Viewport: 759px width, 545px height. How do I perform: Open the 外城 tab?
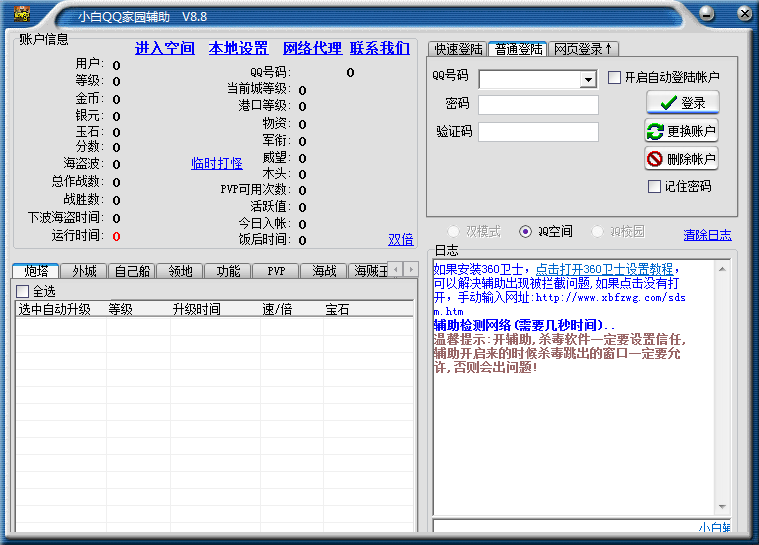tap(84, 271)
